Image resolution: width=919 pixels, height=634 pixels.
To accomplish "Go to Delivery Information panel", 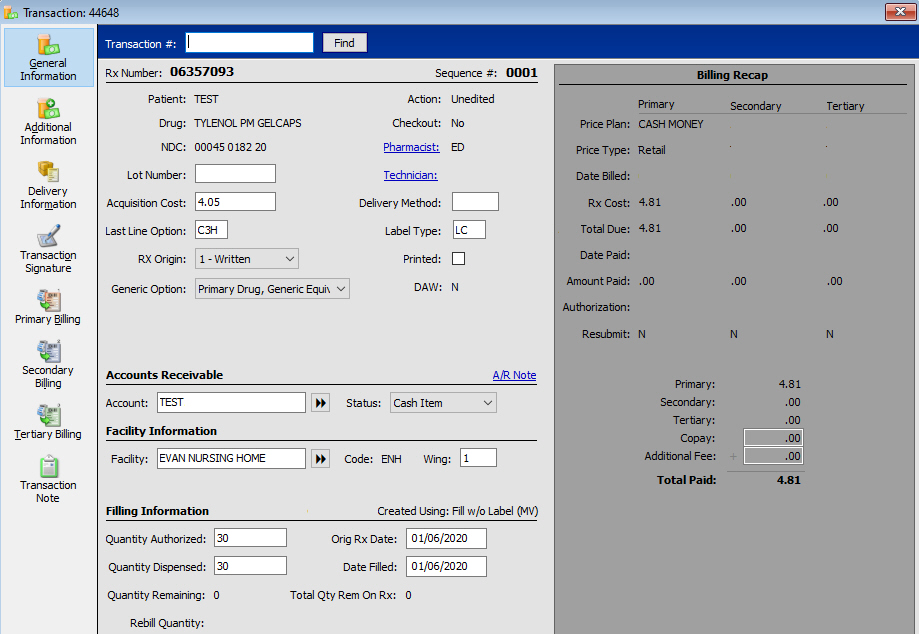I will (x=48, y=185).
